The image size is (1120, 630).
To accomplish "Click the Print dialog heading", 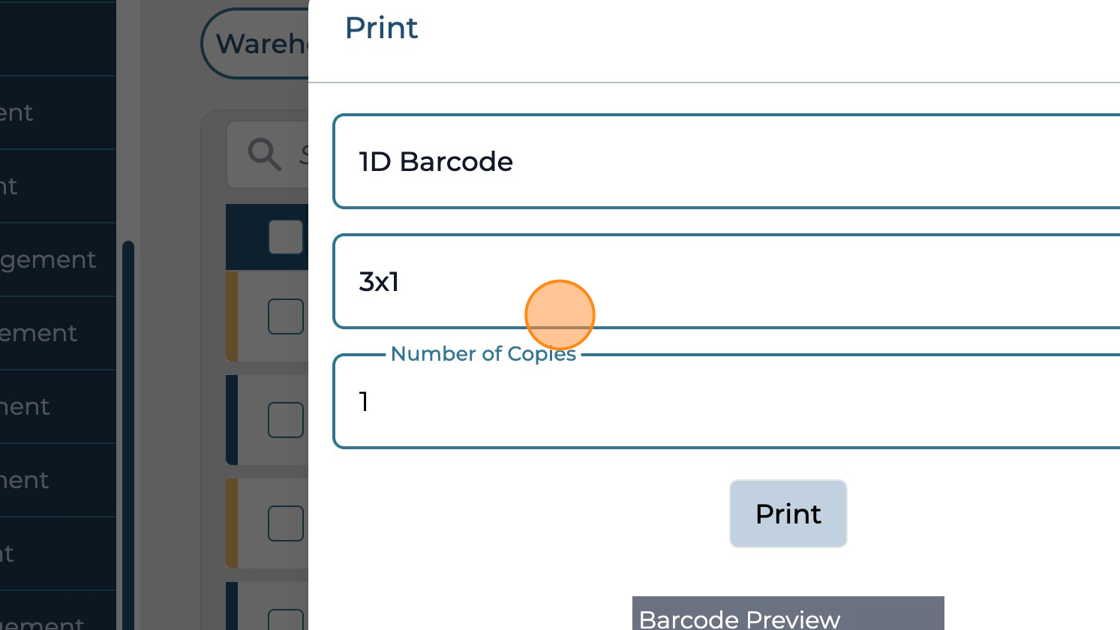I will pos(380,28).
